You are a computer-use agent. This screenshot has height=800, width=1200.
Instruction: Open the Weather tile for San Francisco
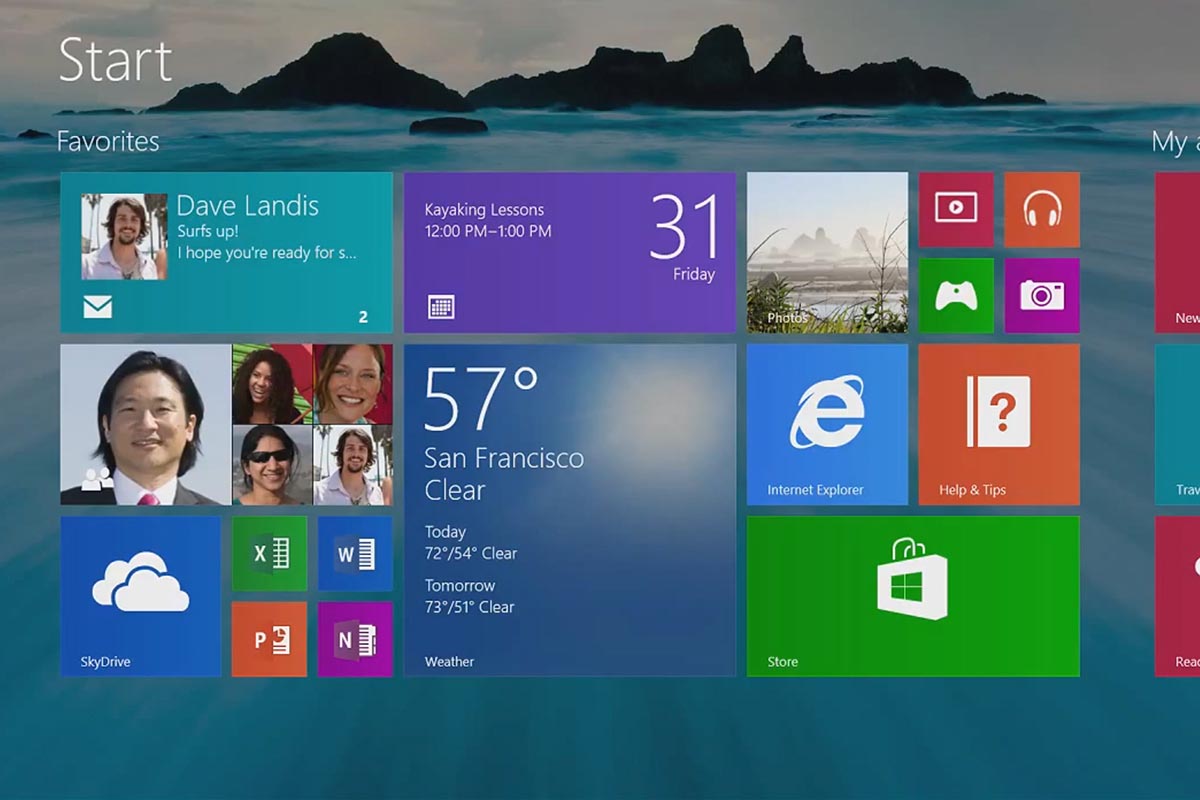(x=569, y=510)
